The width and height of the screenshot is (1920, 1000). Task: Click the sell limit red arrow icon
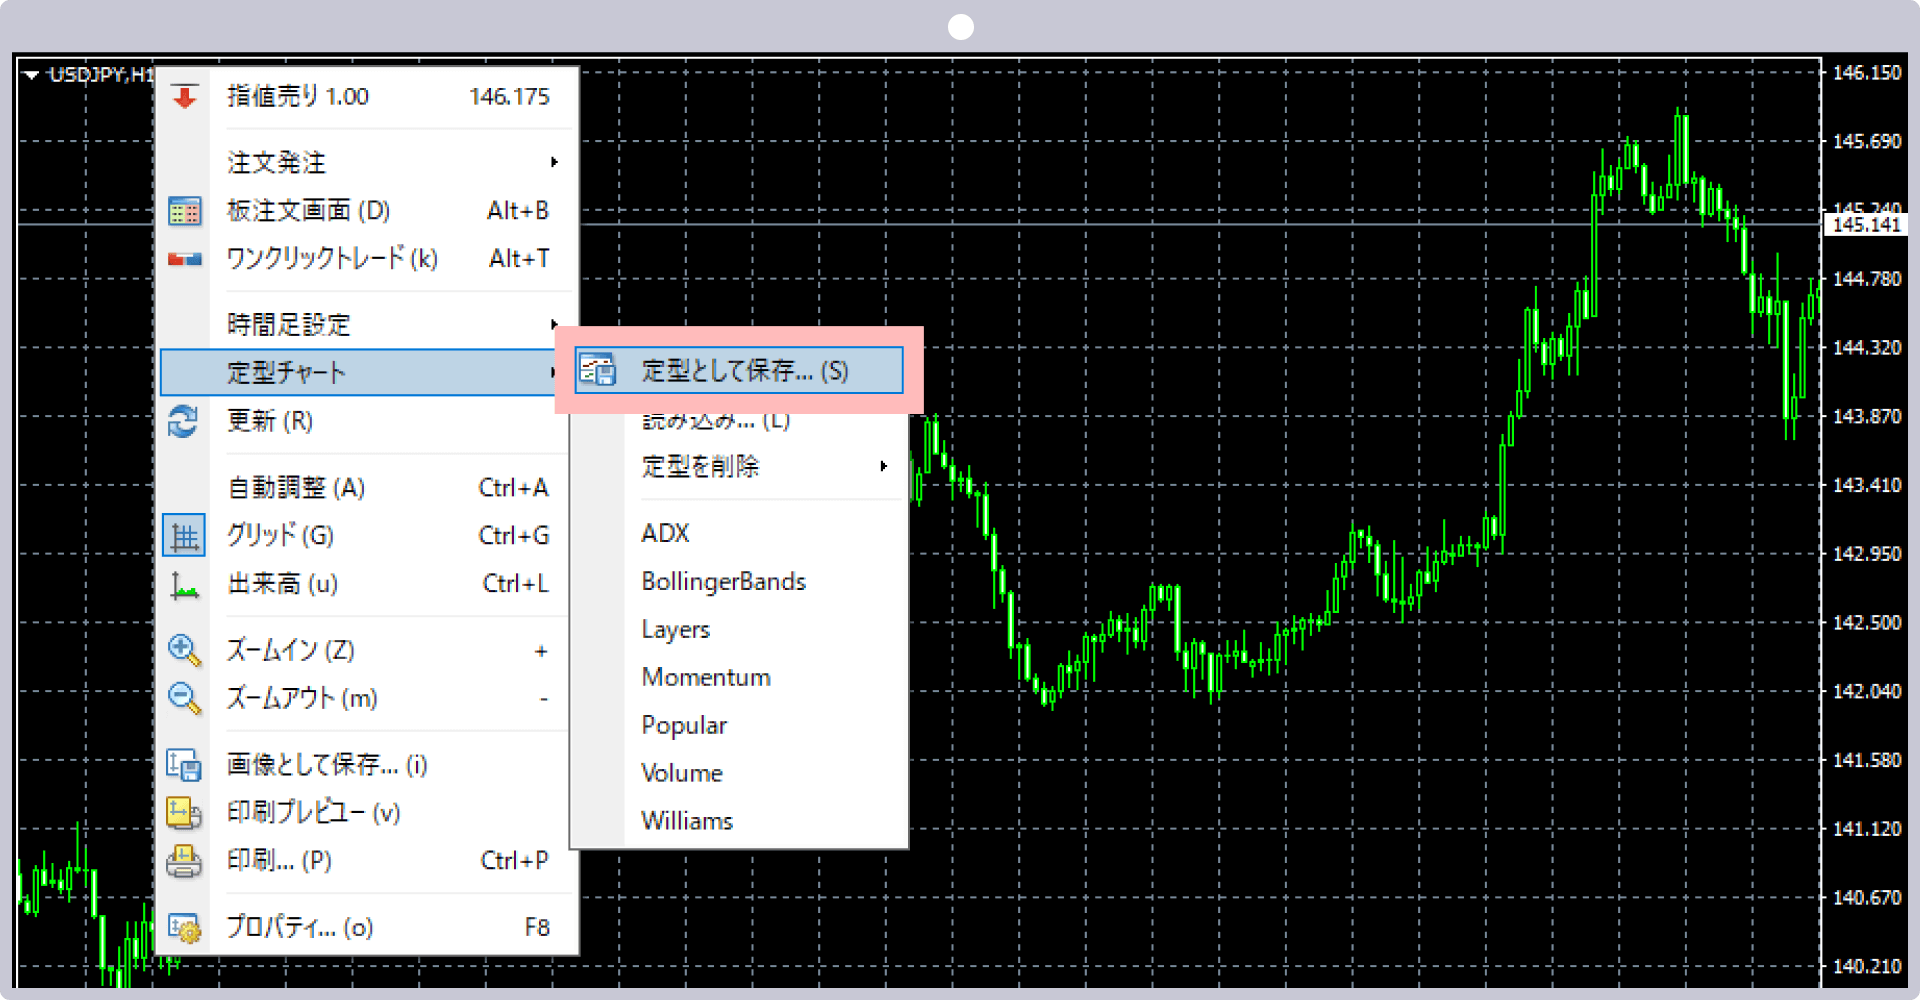click(184, 95)
